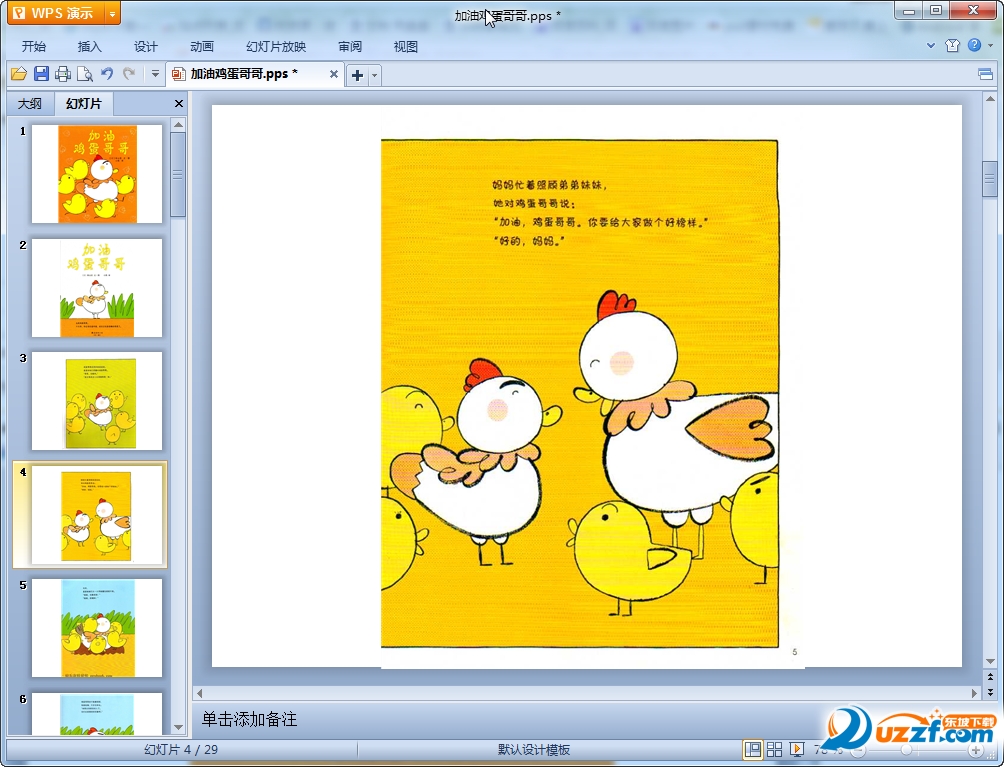Image resolution: width=1004 pixels, height=767 pixels.
Task: Click main editor vertical scroll up arrow
Action: coord(990,99)
